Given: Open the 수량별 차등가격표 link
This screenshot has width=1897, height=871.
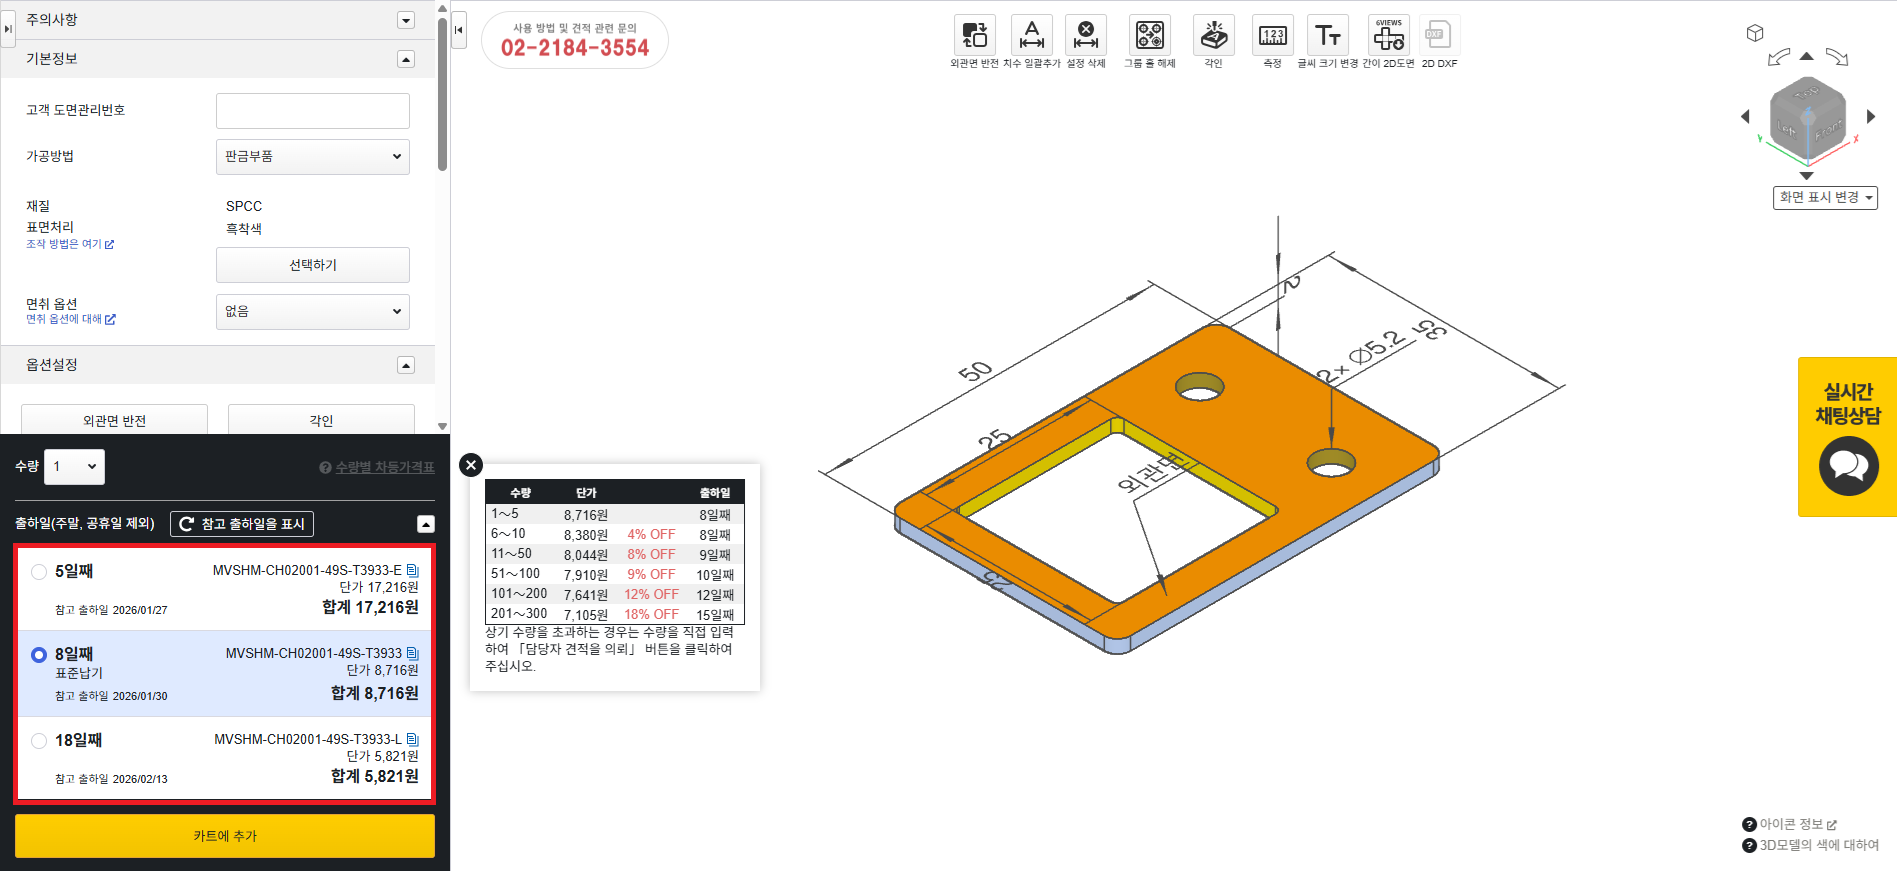Looking at the screenshot, I should (384, 467).
